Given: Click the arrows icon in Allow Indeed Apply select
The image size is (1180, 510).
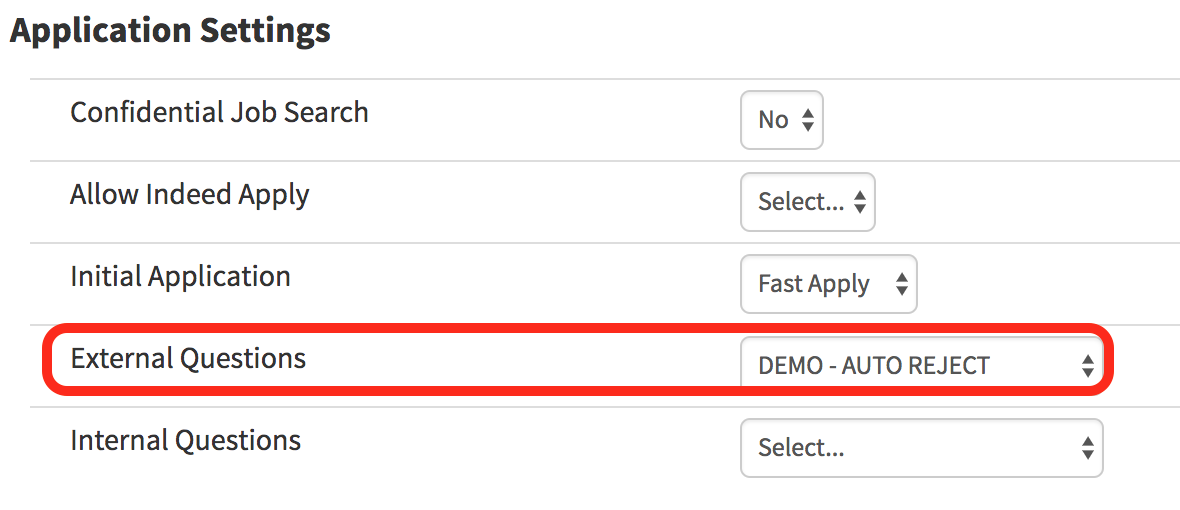Looking at the screenshot, I should tap(860, 203).
